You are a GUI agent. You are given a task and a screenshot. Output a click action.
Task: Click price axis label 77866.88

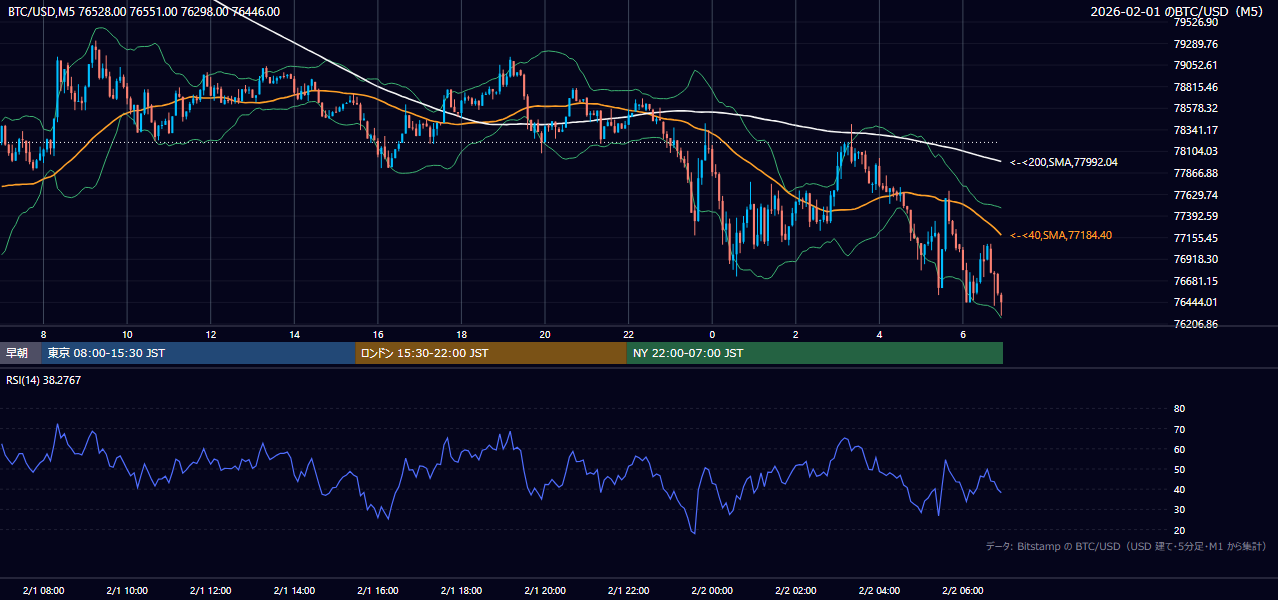(x=1195, y=173)
